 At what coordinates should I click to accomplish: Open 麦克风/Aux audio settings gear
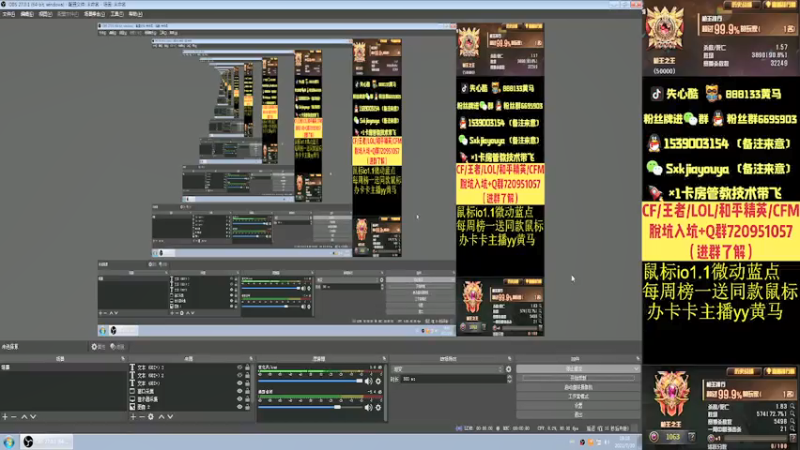pyautogui.click(x=379, y=381)
